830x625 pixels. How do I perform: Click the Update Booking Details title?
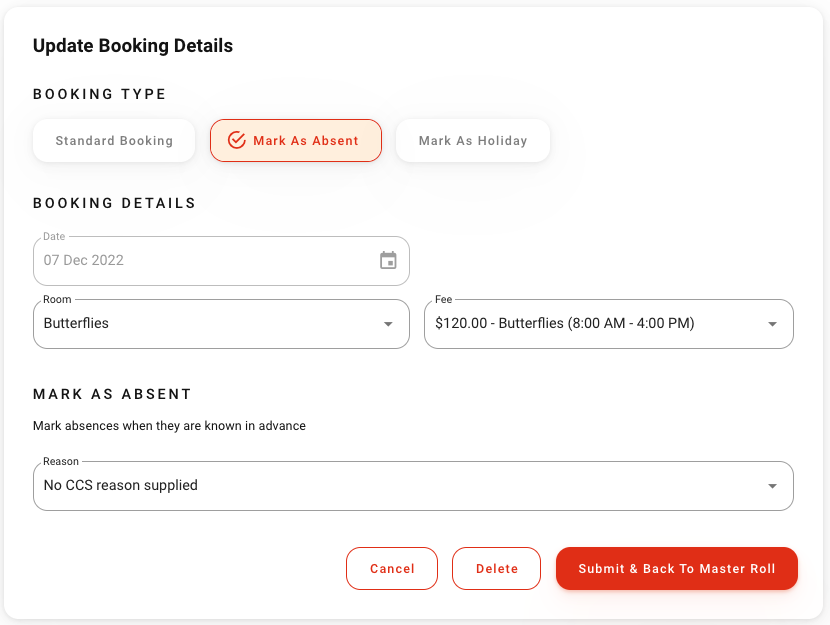[133, 46]
